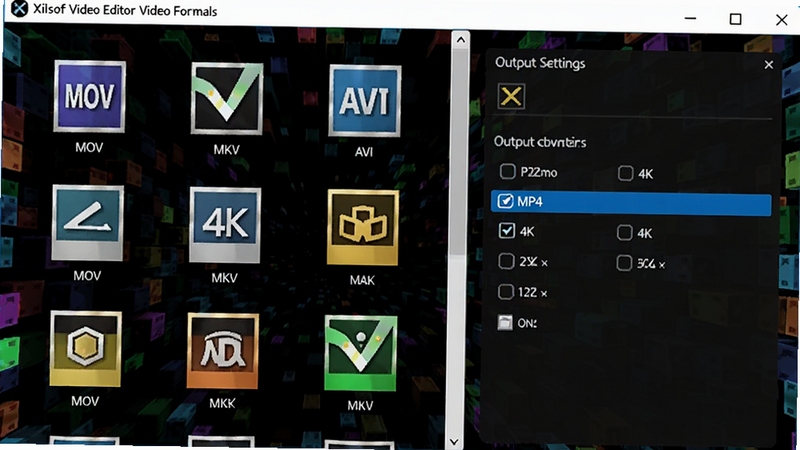Select the 4K MKV format icon
Viewport: 800px width, 450px height.
(225, 225)
